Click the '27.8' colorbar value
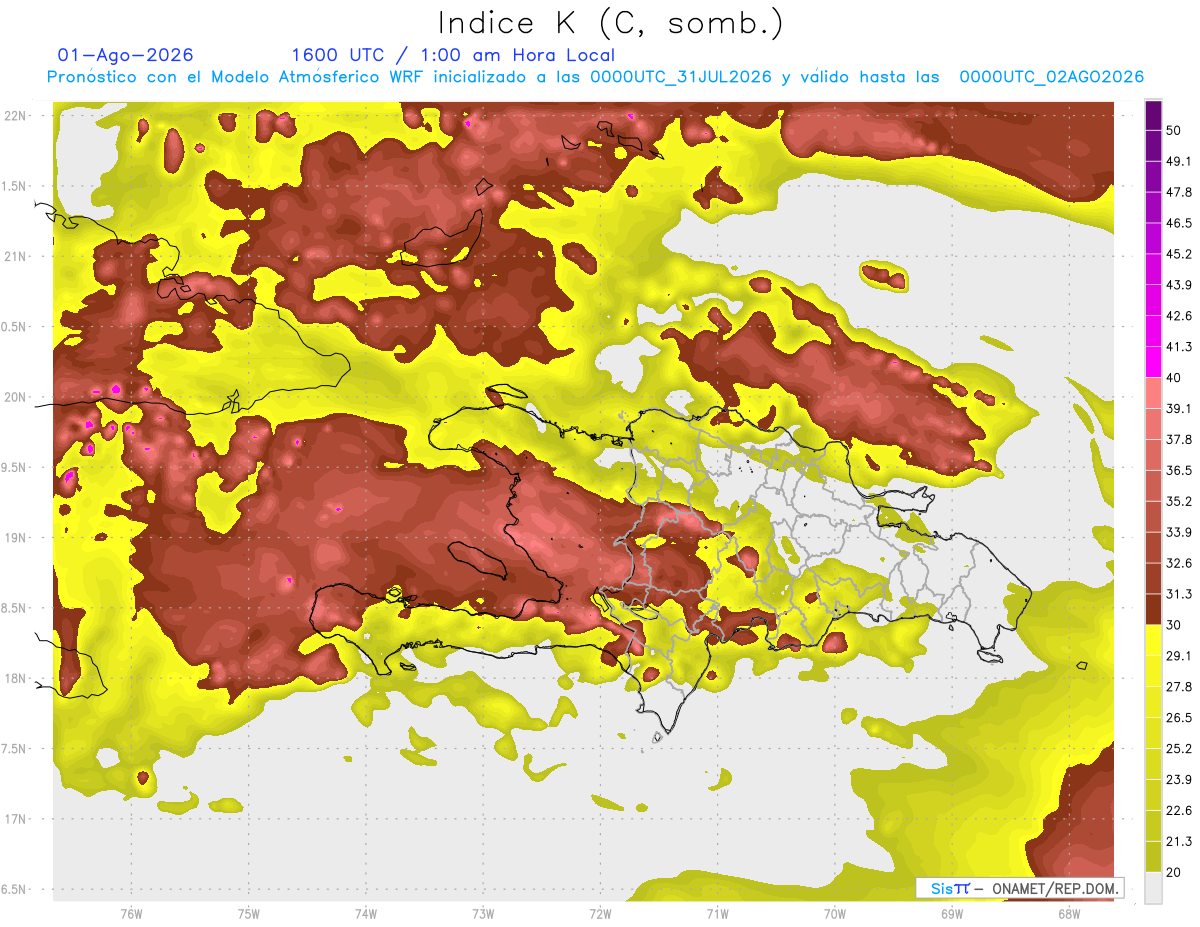Viewport: 1200px width, 927px height. 1179,687
